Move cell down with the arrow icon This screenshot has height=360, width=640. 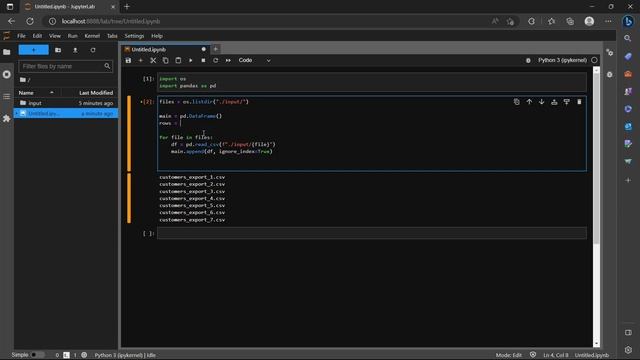pyautogui.click(x=542, y=102)
